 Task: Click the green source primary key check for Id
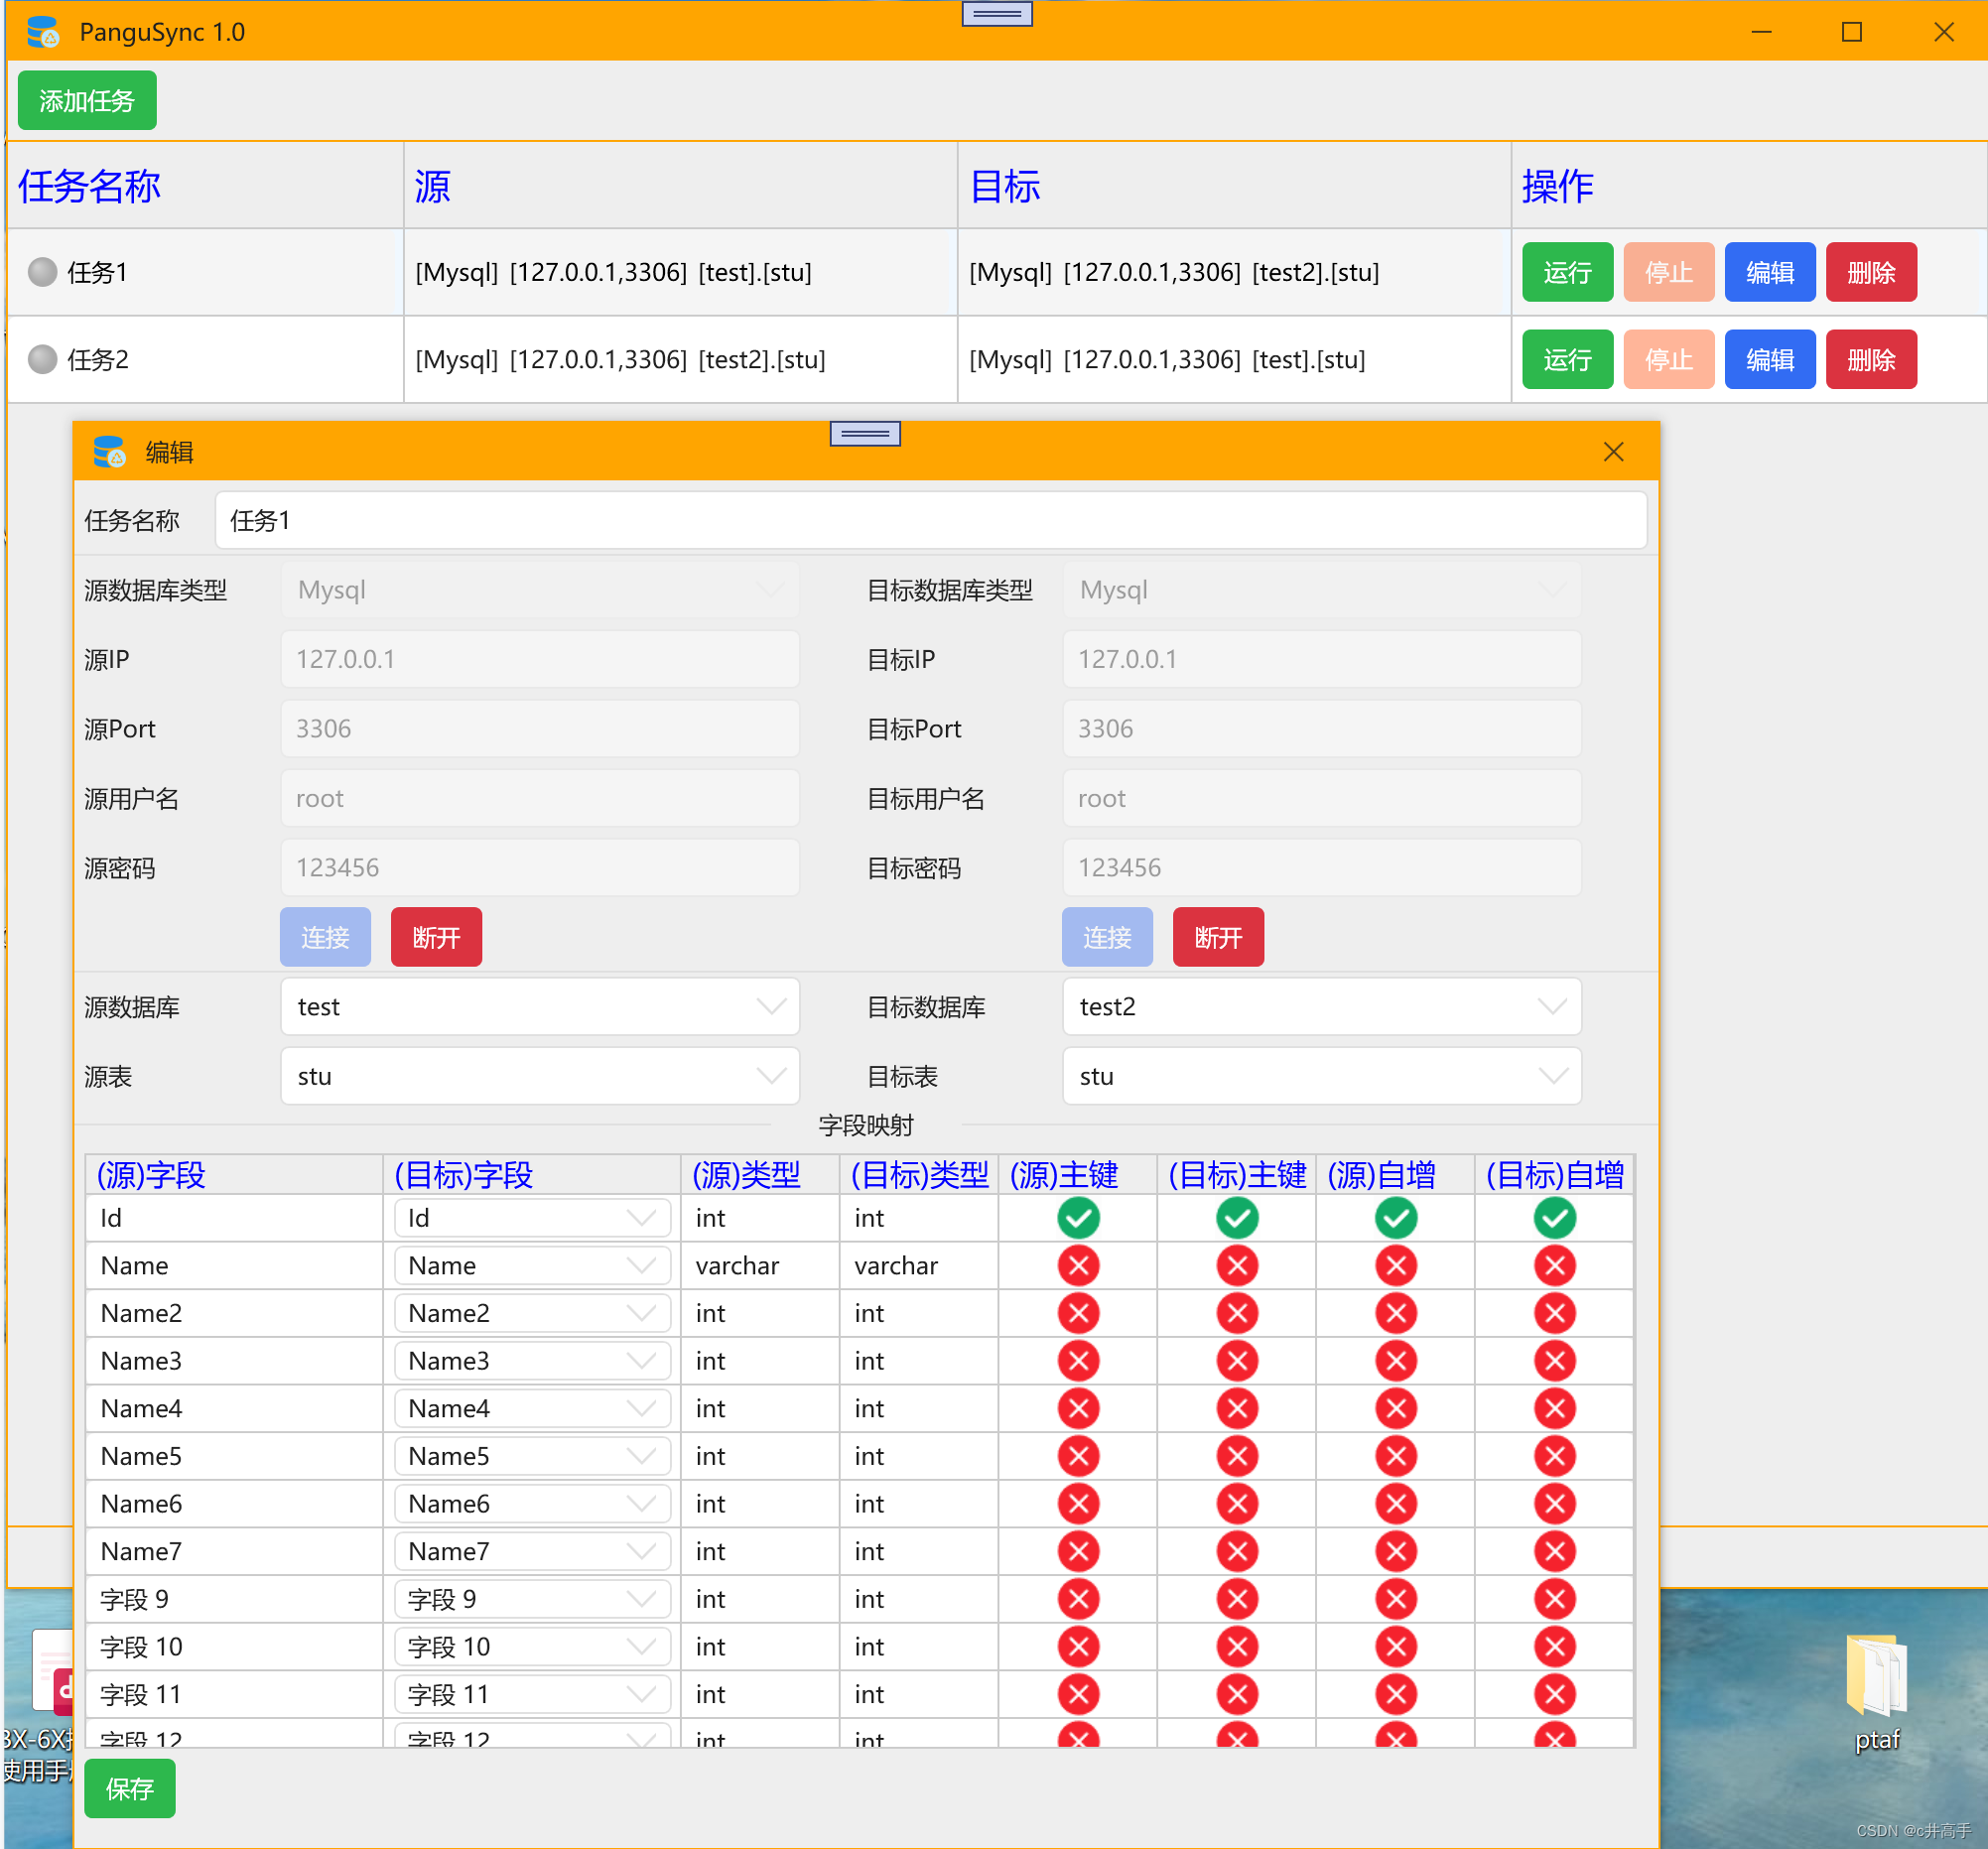(x=1078, y=1218)
